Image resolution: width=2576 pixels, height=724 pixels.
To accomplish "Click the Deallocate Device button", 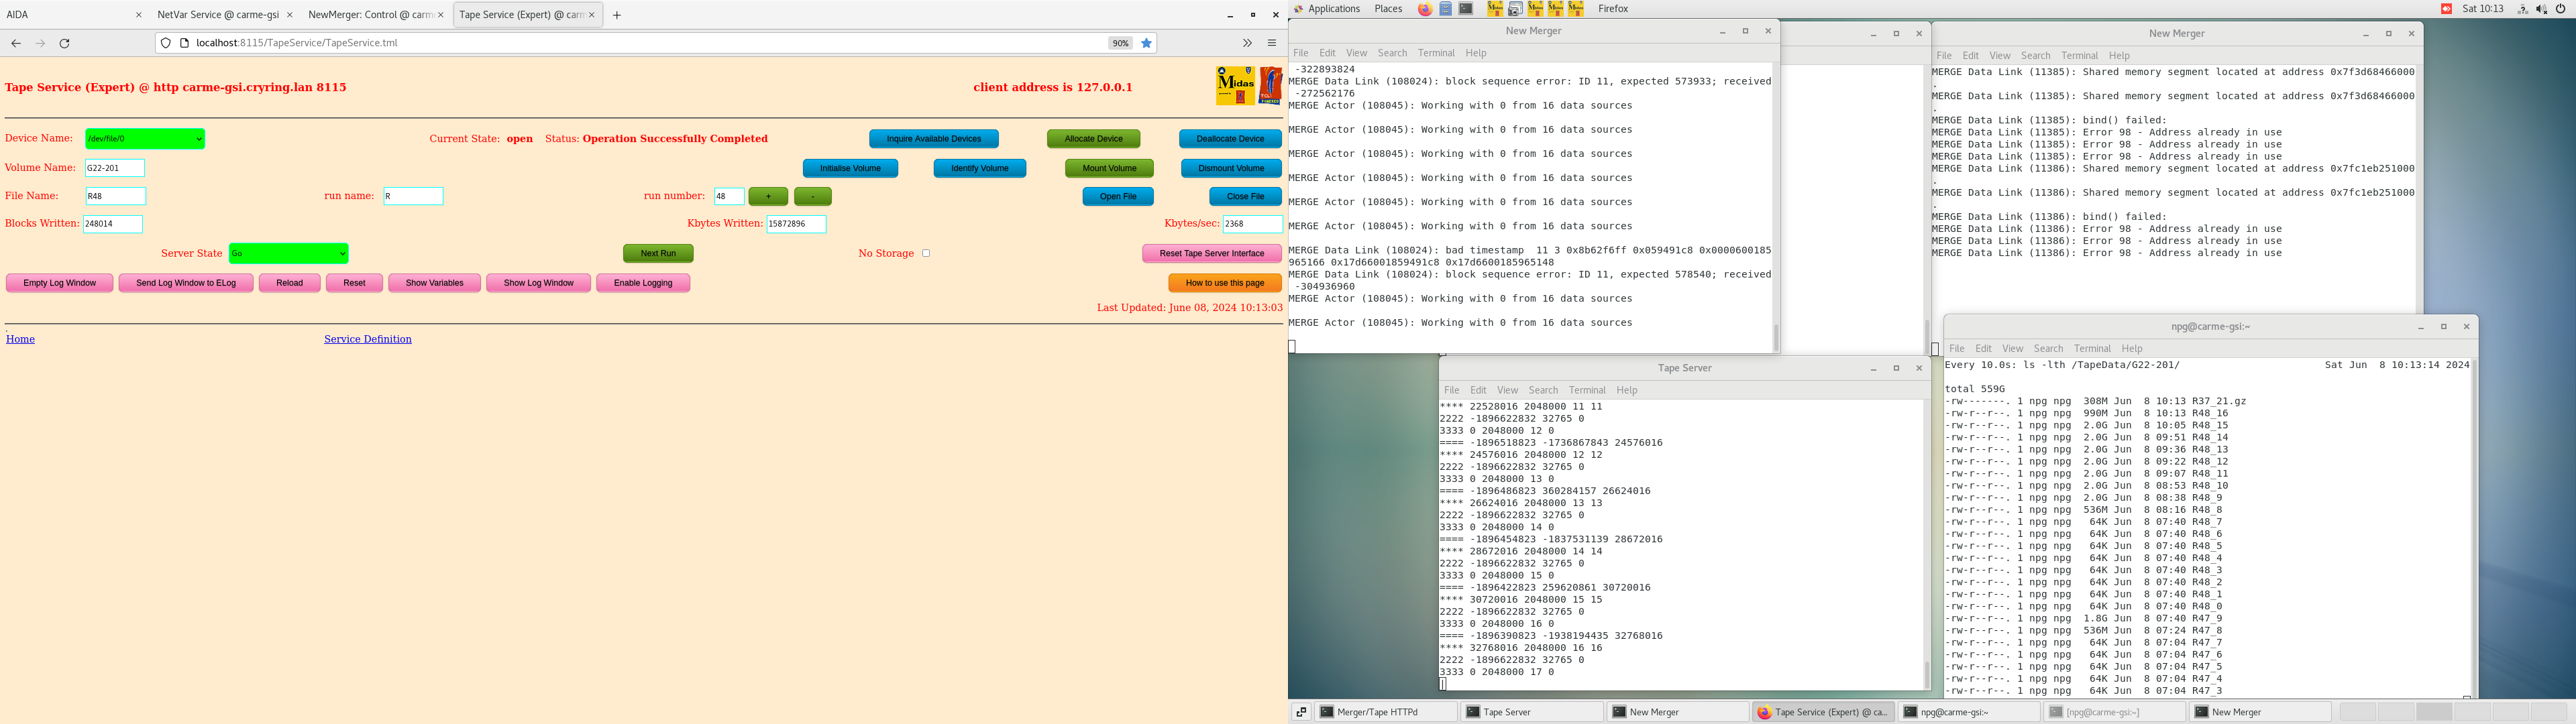I will tap(1230, 139).
